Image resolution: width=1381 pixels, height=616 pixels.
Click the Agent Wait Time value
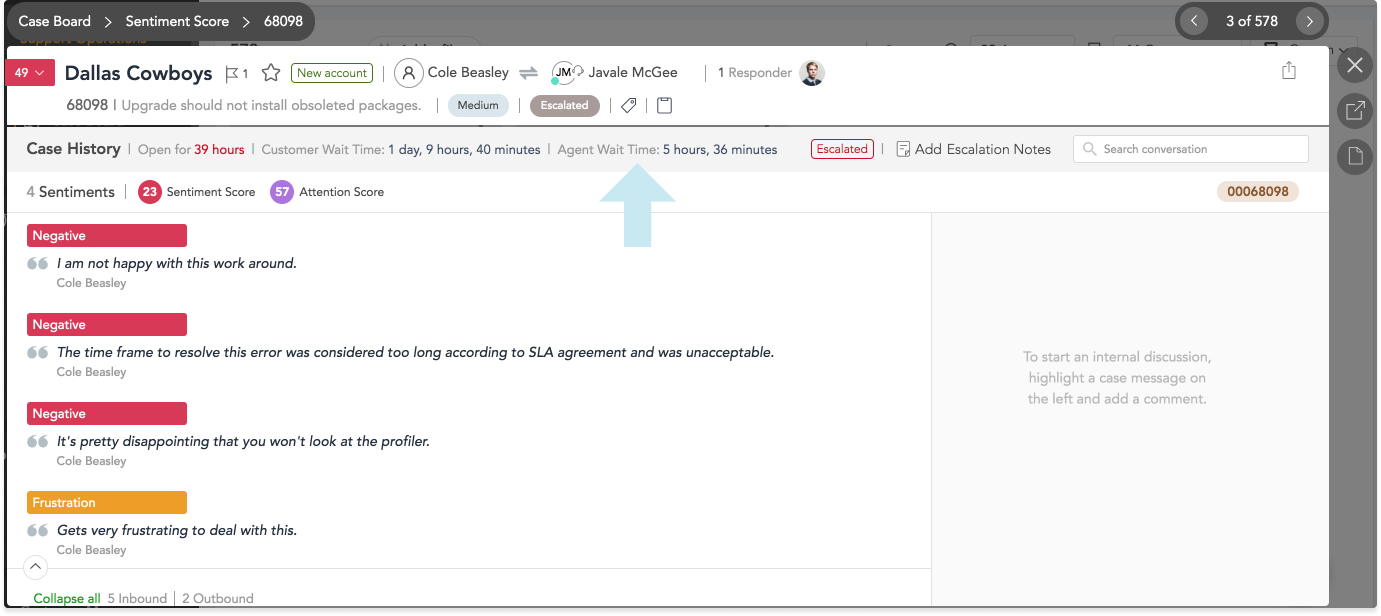point(720,150)
